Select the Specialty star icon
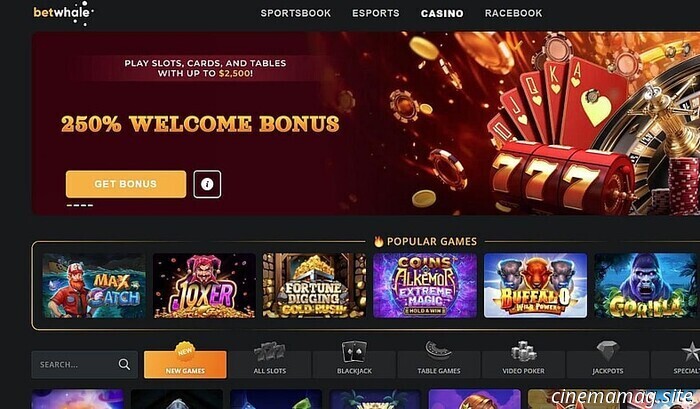The height and width of the screenshot is (409, 700). pyautogui.click(x=691, y=352)
